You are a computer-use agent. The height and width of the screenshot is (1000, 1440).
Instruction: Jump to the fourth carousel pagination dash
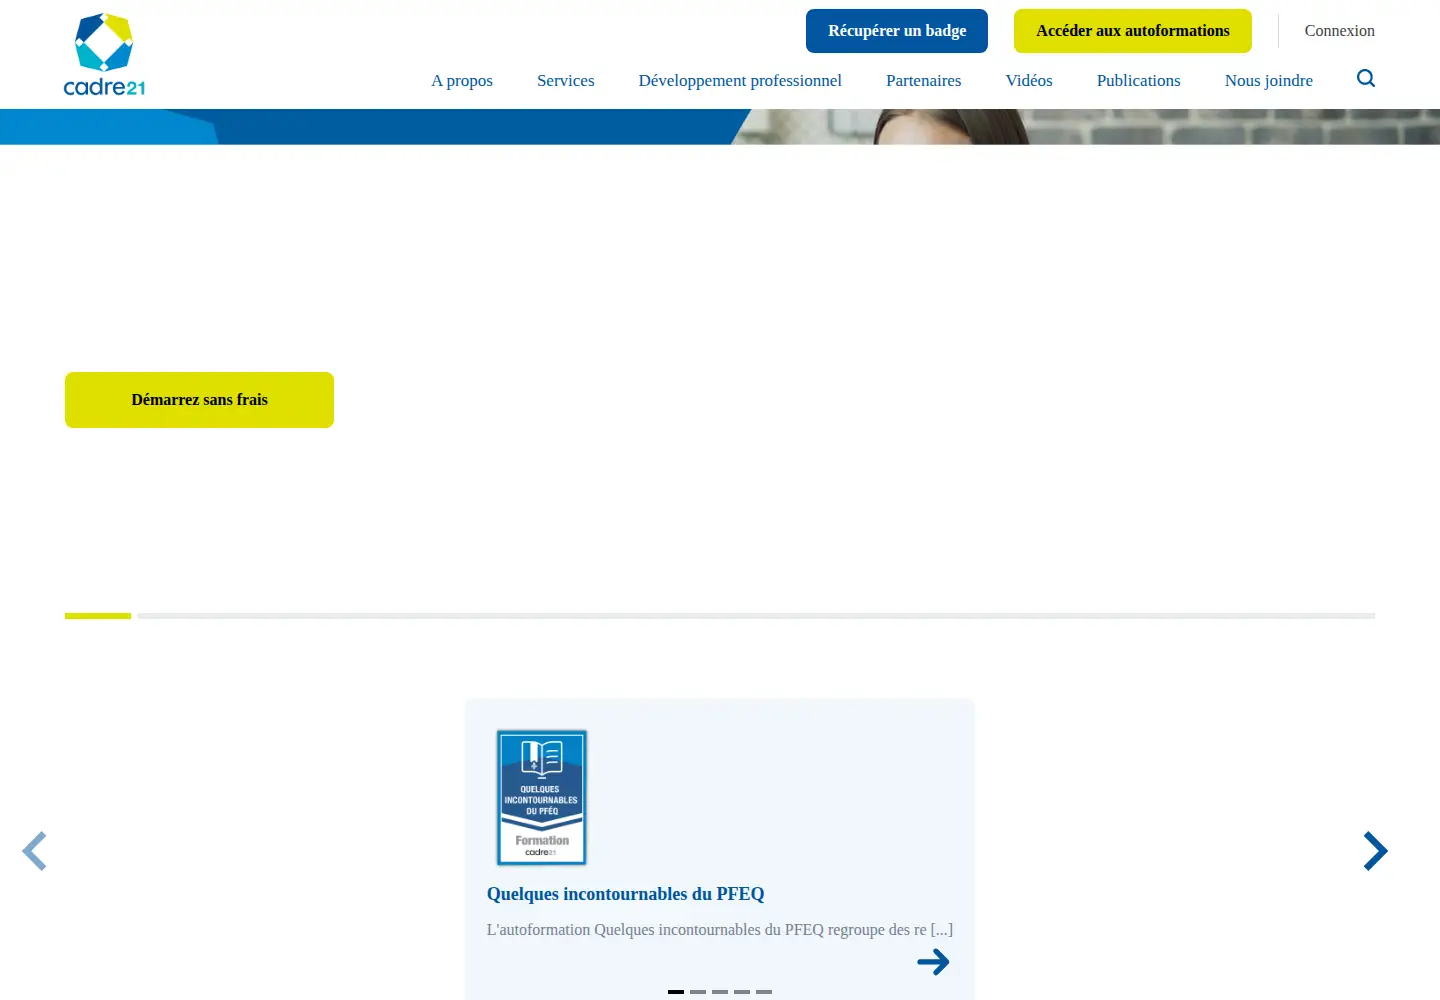(742, 992)
